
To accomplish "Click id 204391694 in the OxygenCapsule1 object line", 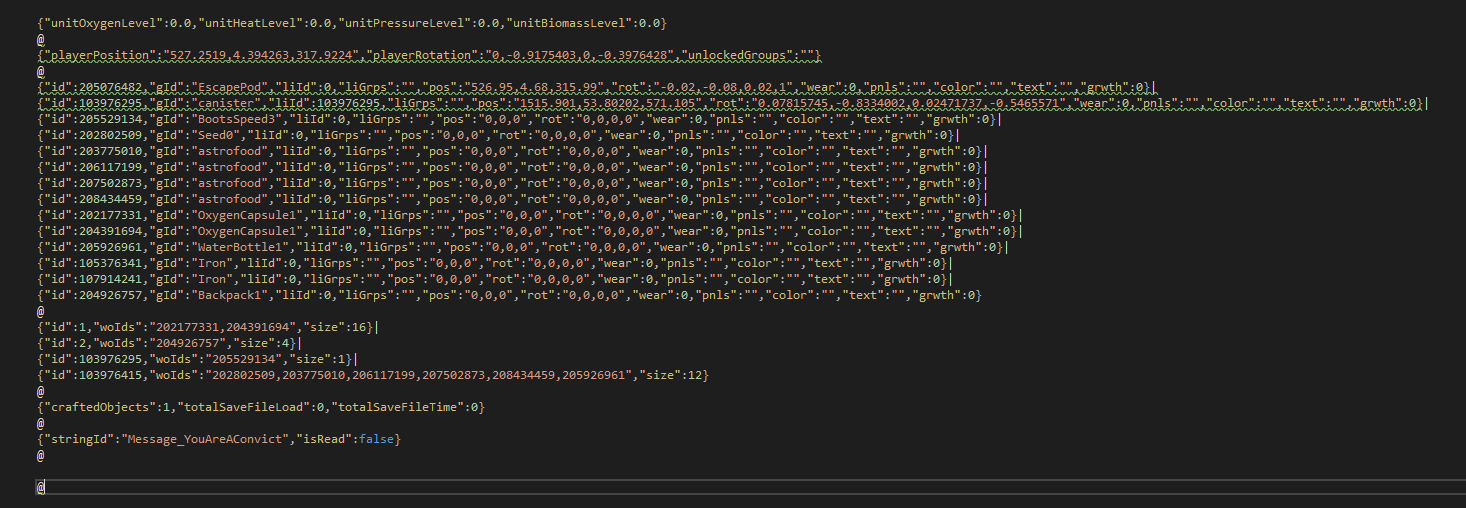I will pyautogui.click(x=111, y=231).
